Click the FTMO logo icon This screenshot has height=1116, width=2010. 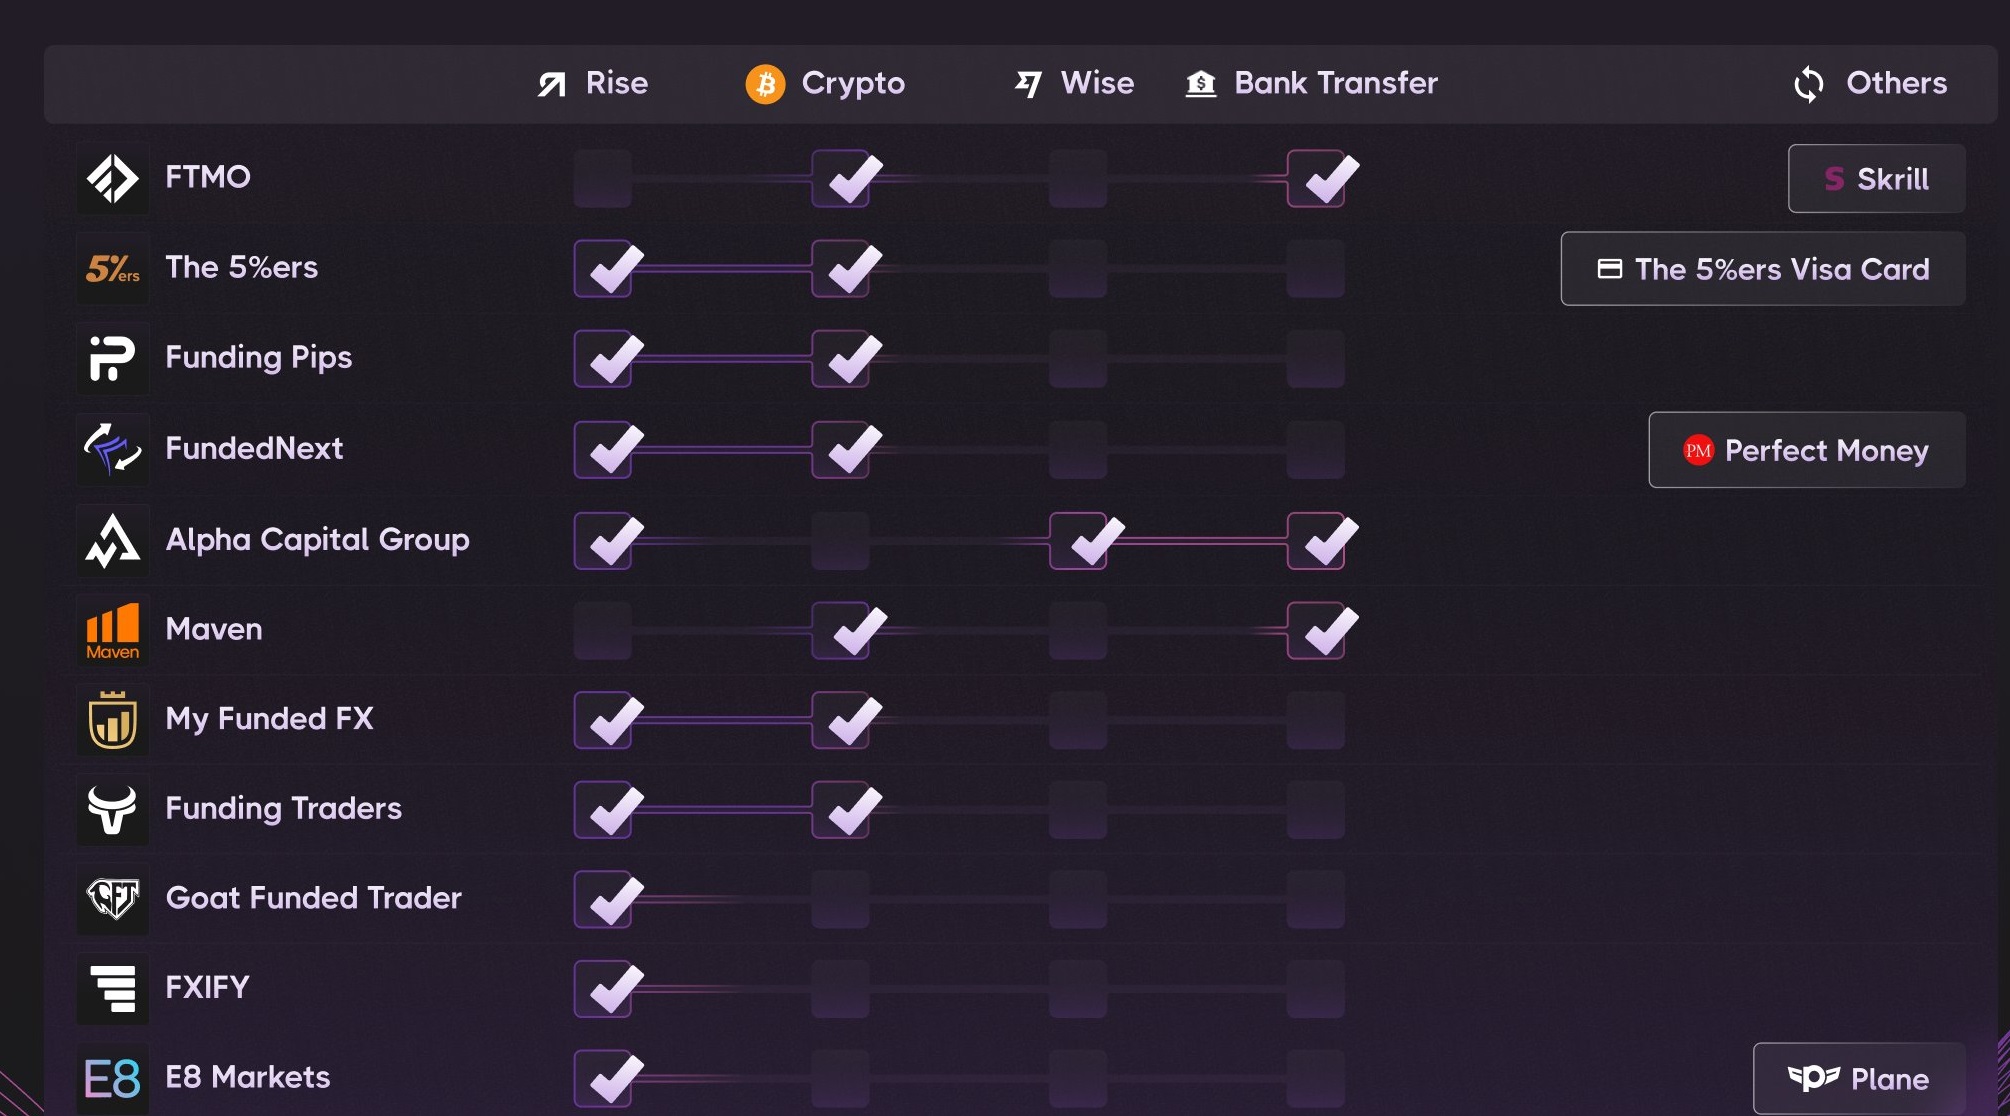tap(113, 179)
